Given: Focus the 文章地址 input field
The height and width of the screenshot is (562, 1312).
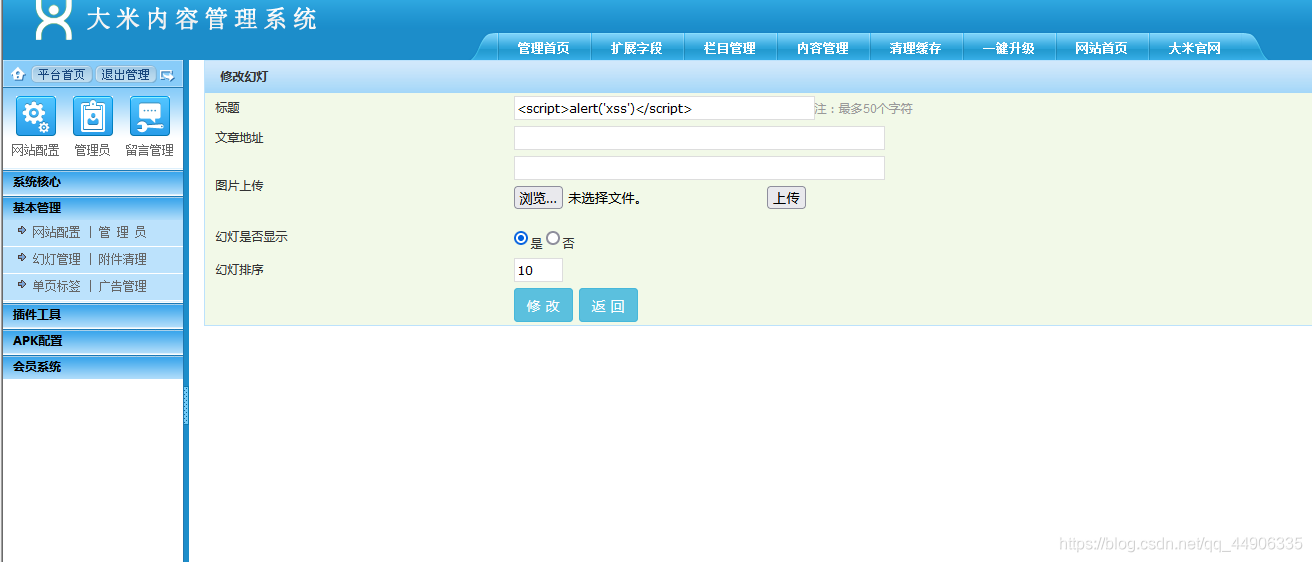Looking at the screenshot, I should pyautogui.click(x=699, y=138).
